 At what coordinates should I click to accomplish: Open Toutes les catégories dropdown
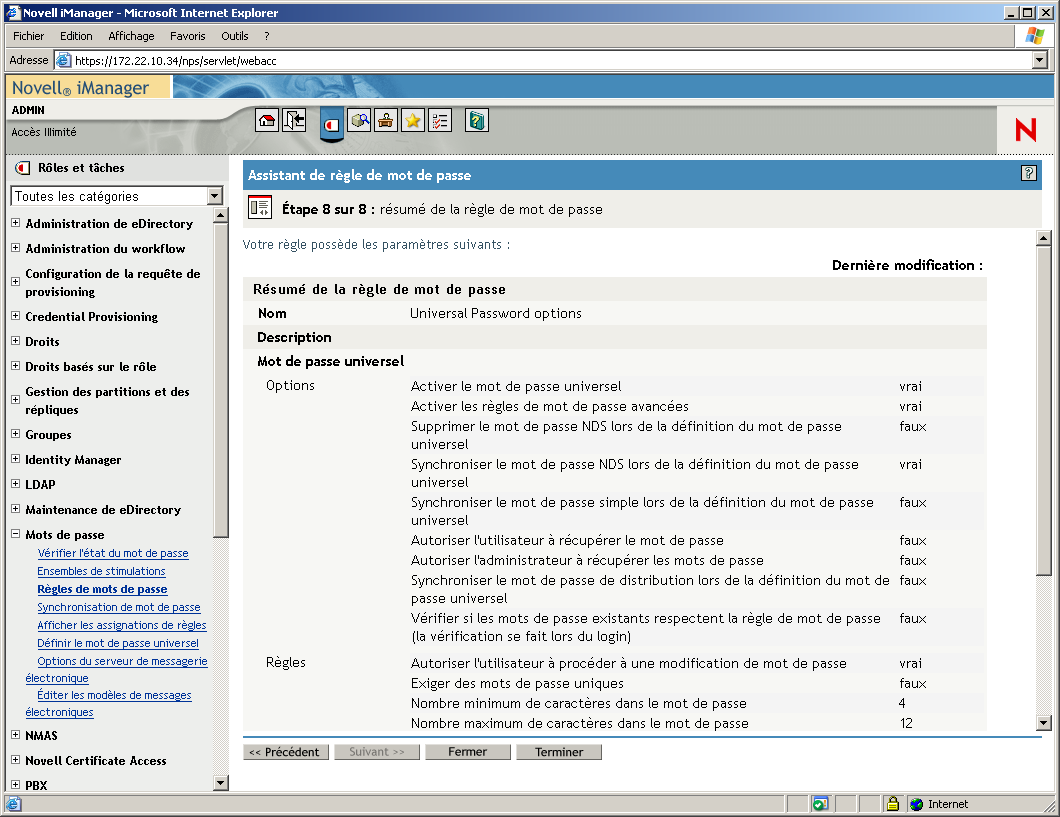215,196
